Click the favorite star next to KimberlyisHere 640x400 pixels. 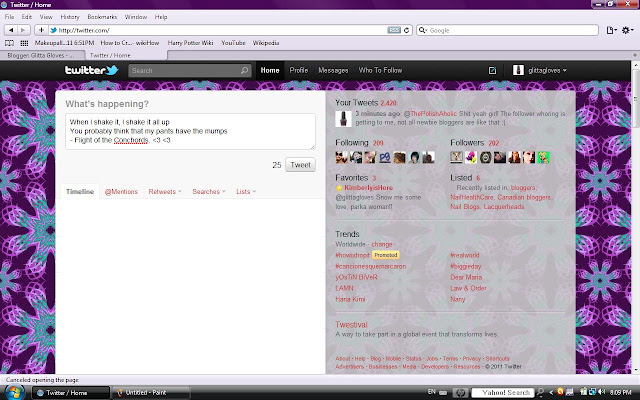tap(339, 188)
